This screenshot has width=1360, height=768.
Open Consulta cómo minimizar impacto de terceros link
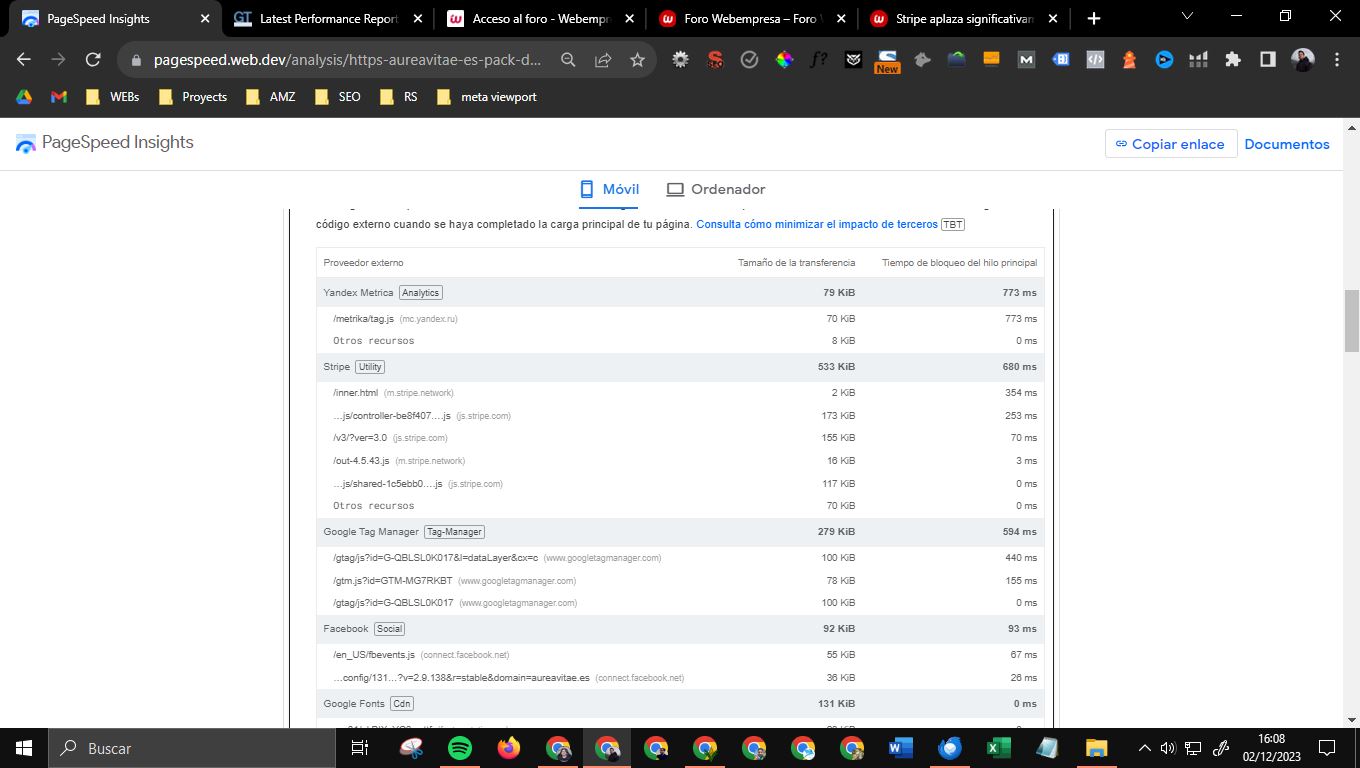(x=817, y=224)
